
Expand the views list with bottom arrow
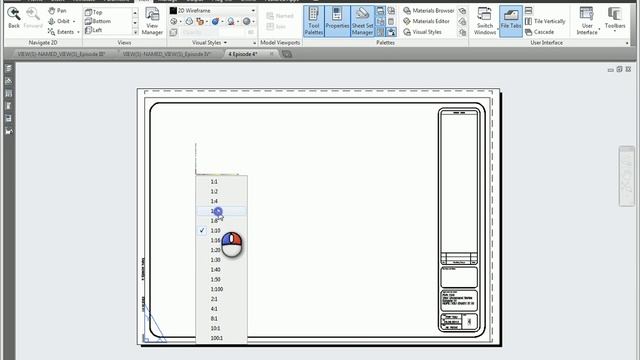tap(135, 31)
